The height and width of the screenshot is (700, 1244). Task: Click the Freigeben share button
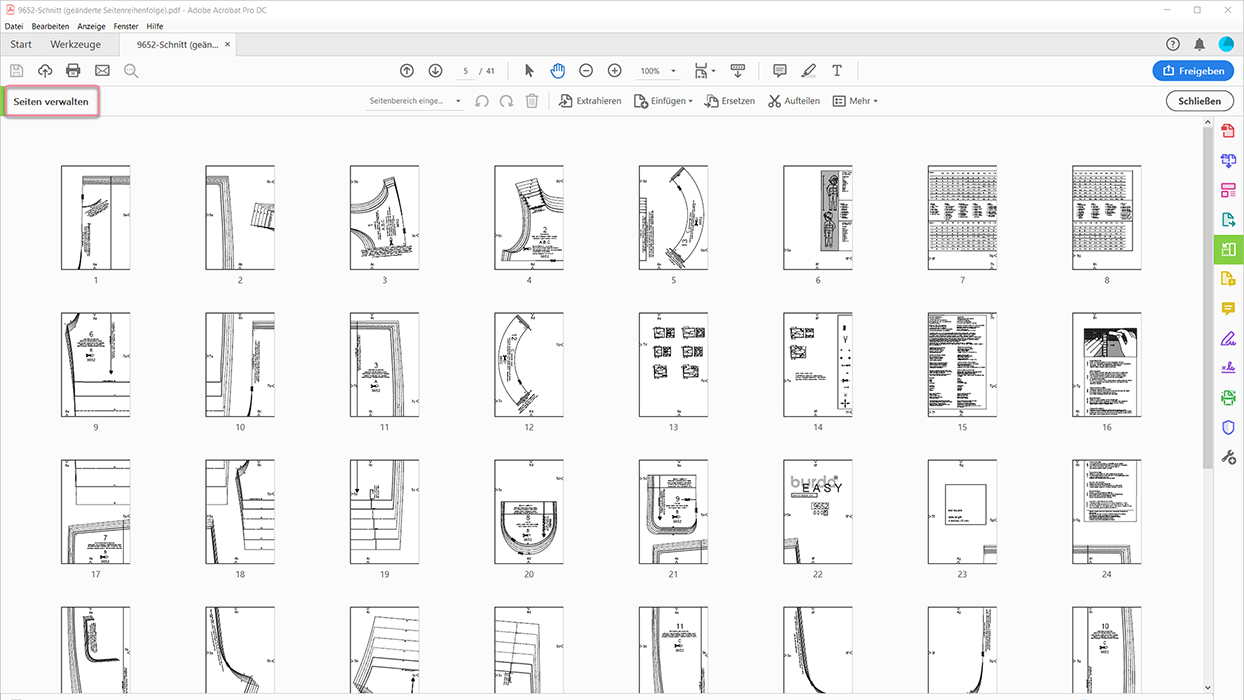[x=1193, y=71]
